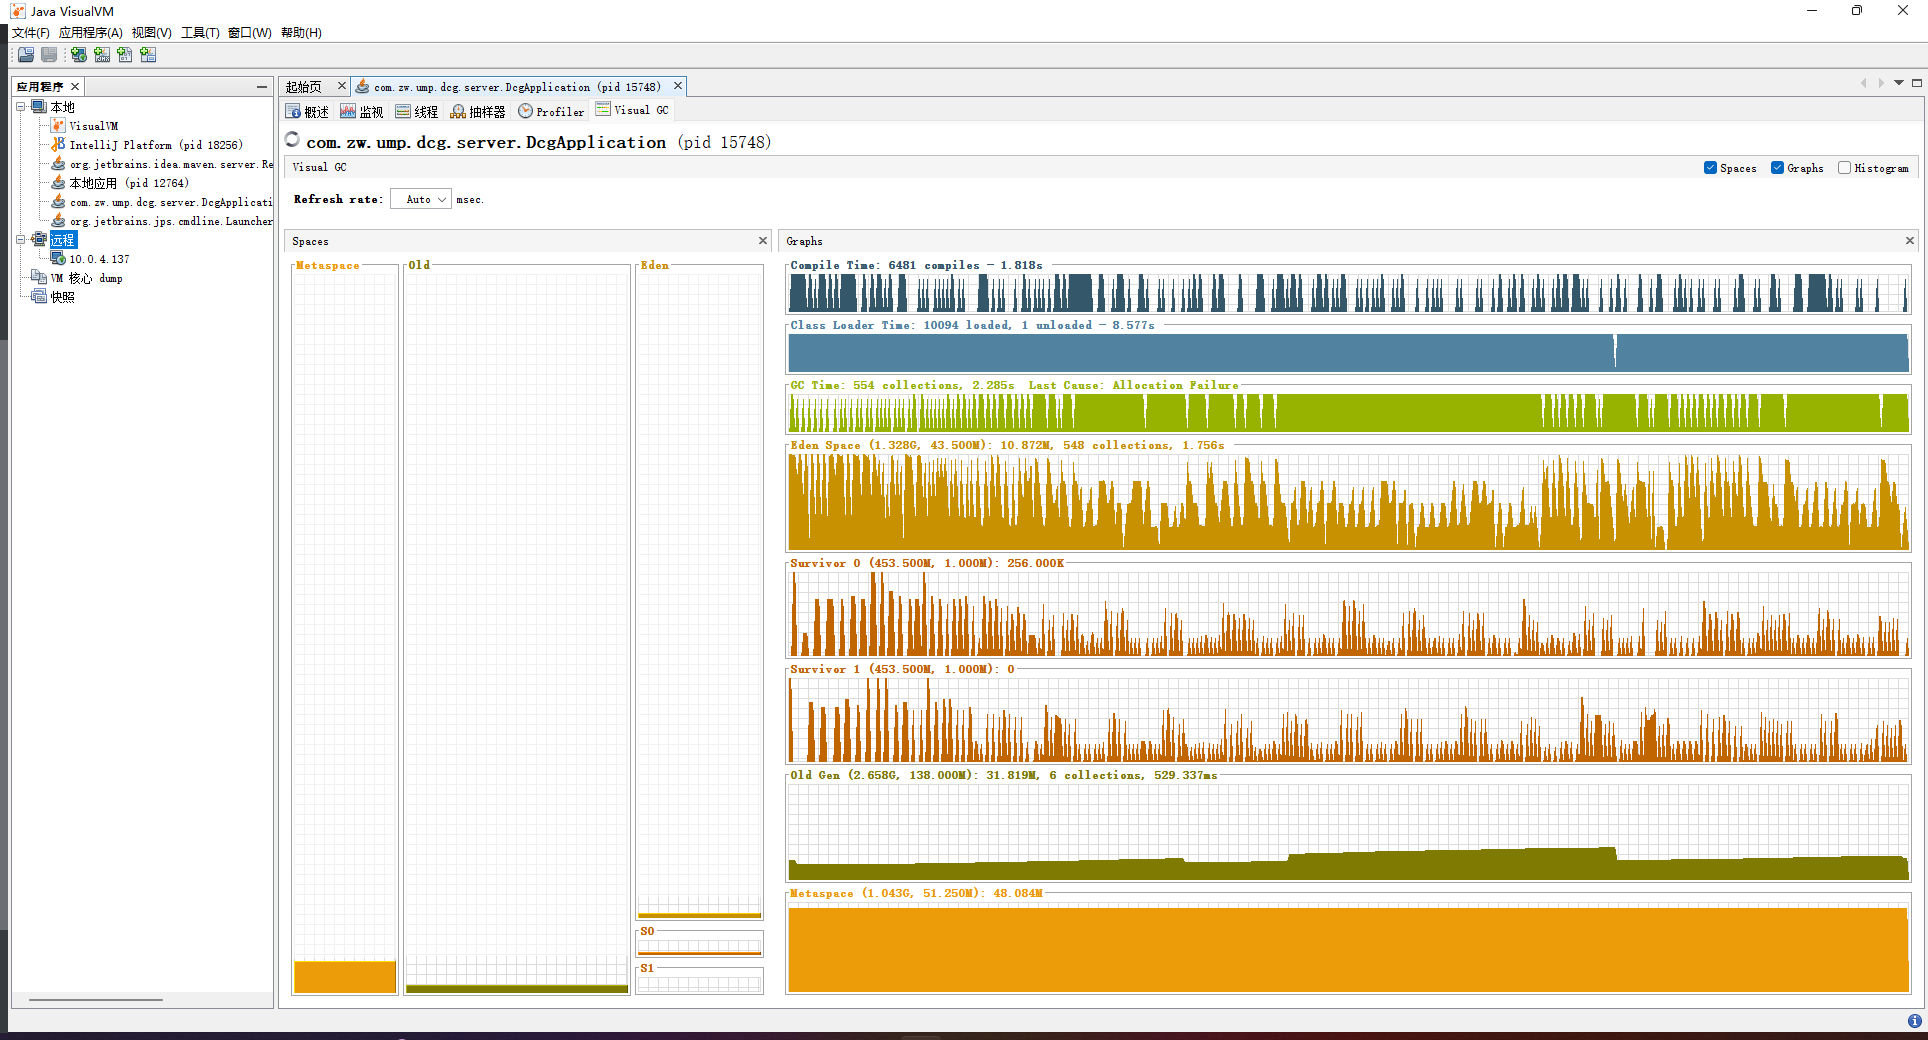The height and width of the screenshot is (1040, 1928).
Task: Close the Spaces panel
Action: point(763,241)
